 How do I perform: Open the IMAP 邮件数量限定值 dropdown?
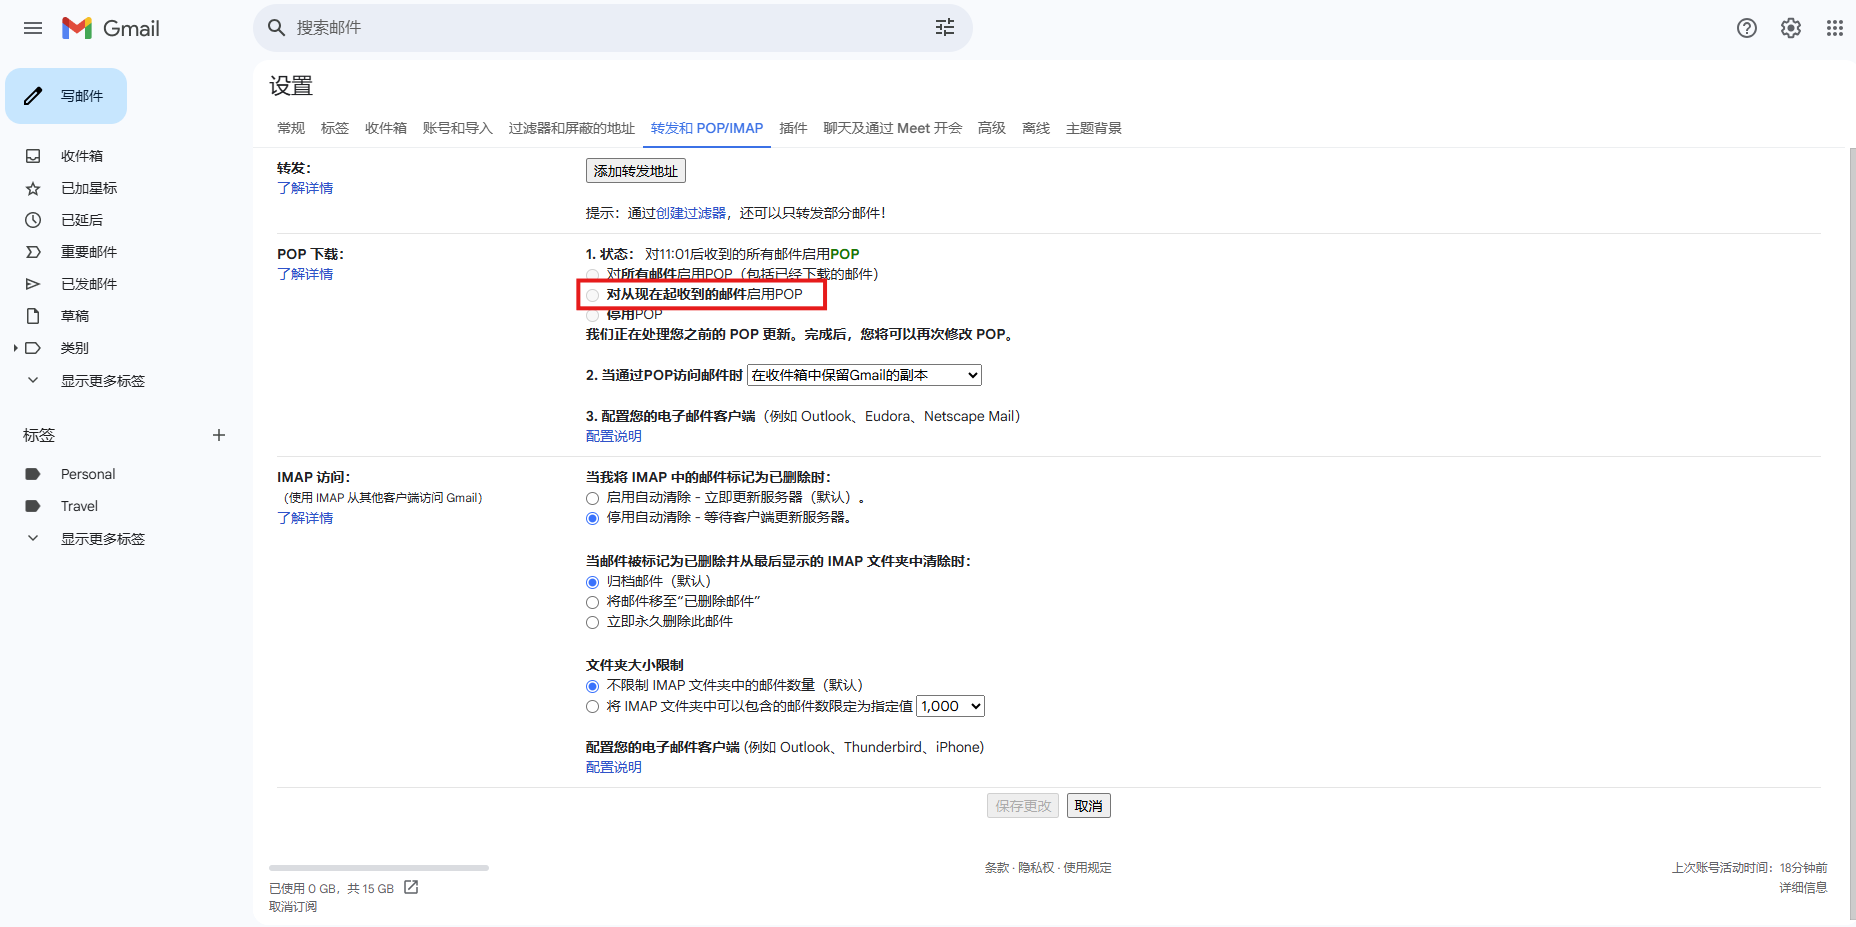point(948,705)
